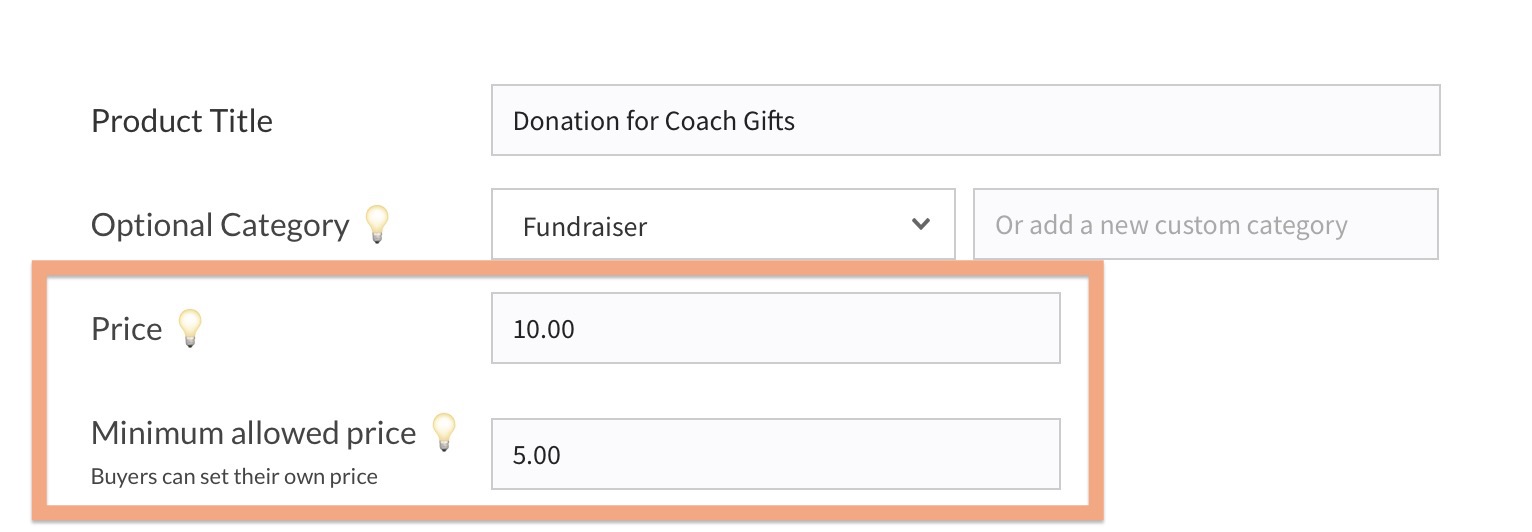Click the Product Title input field
Viewport: 1532px width, 532px height.
pyautogui.click(x=965, y=121)
